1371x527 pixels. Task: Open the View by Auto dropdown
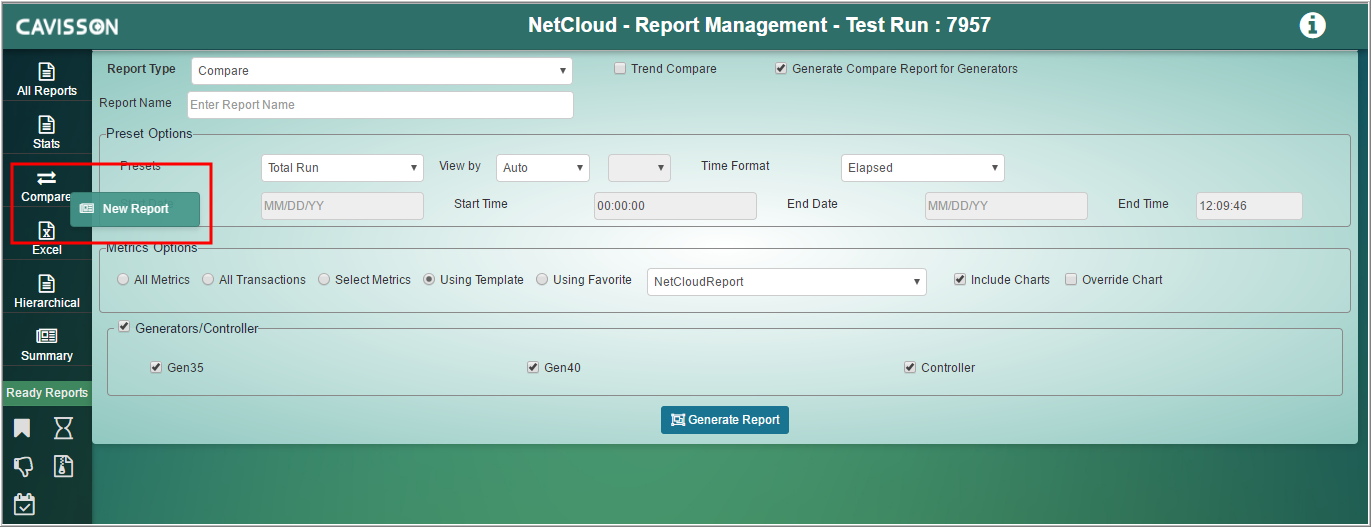click(543, 168)
